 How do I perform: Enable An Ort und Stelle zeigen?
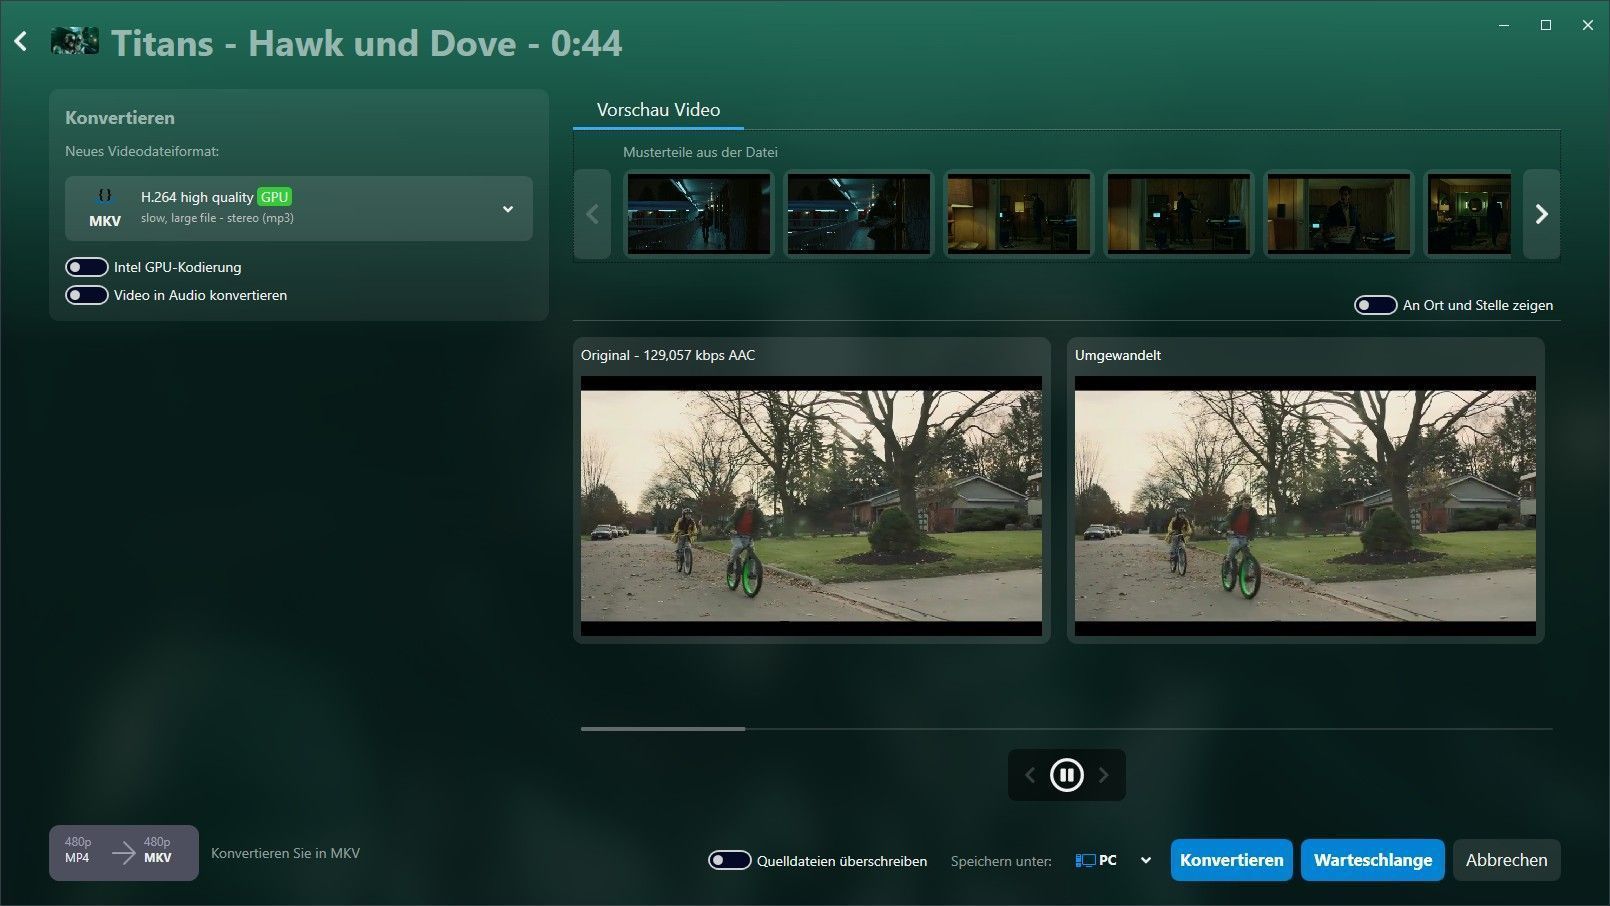pyautogui.click(x=1375, y=305)
